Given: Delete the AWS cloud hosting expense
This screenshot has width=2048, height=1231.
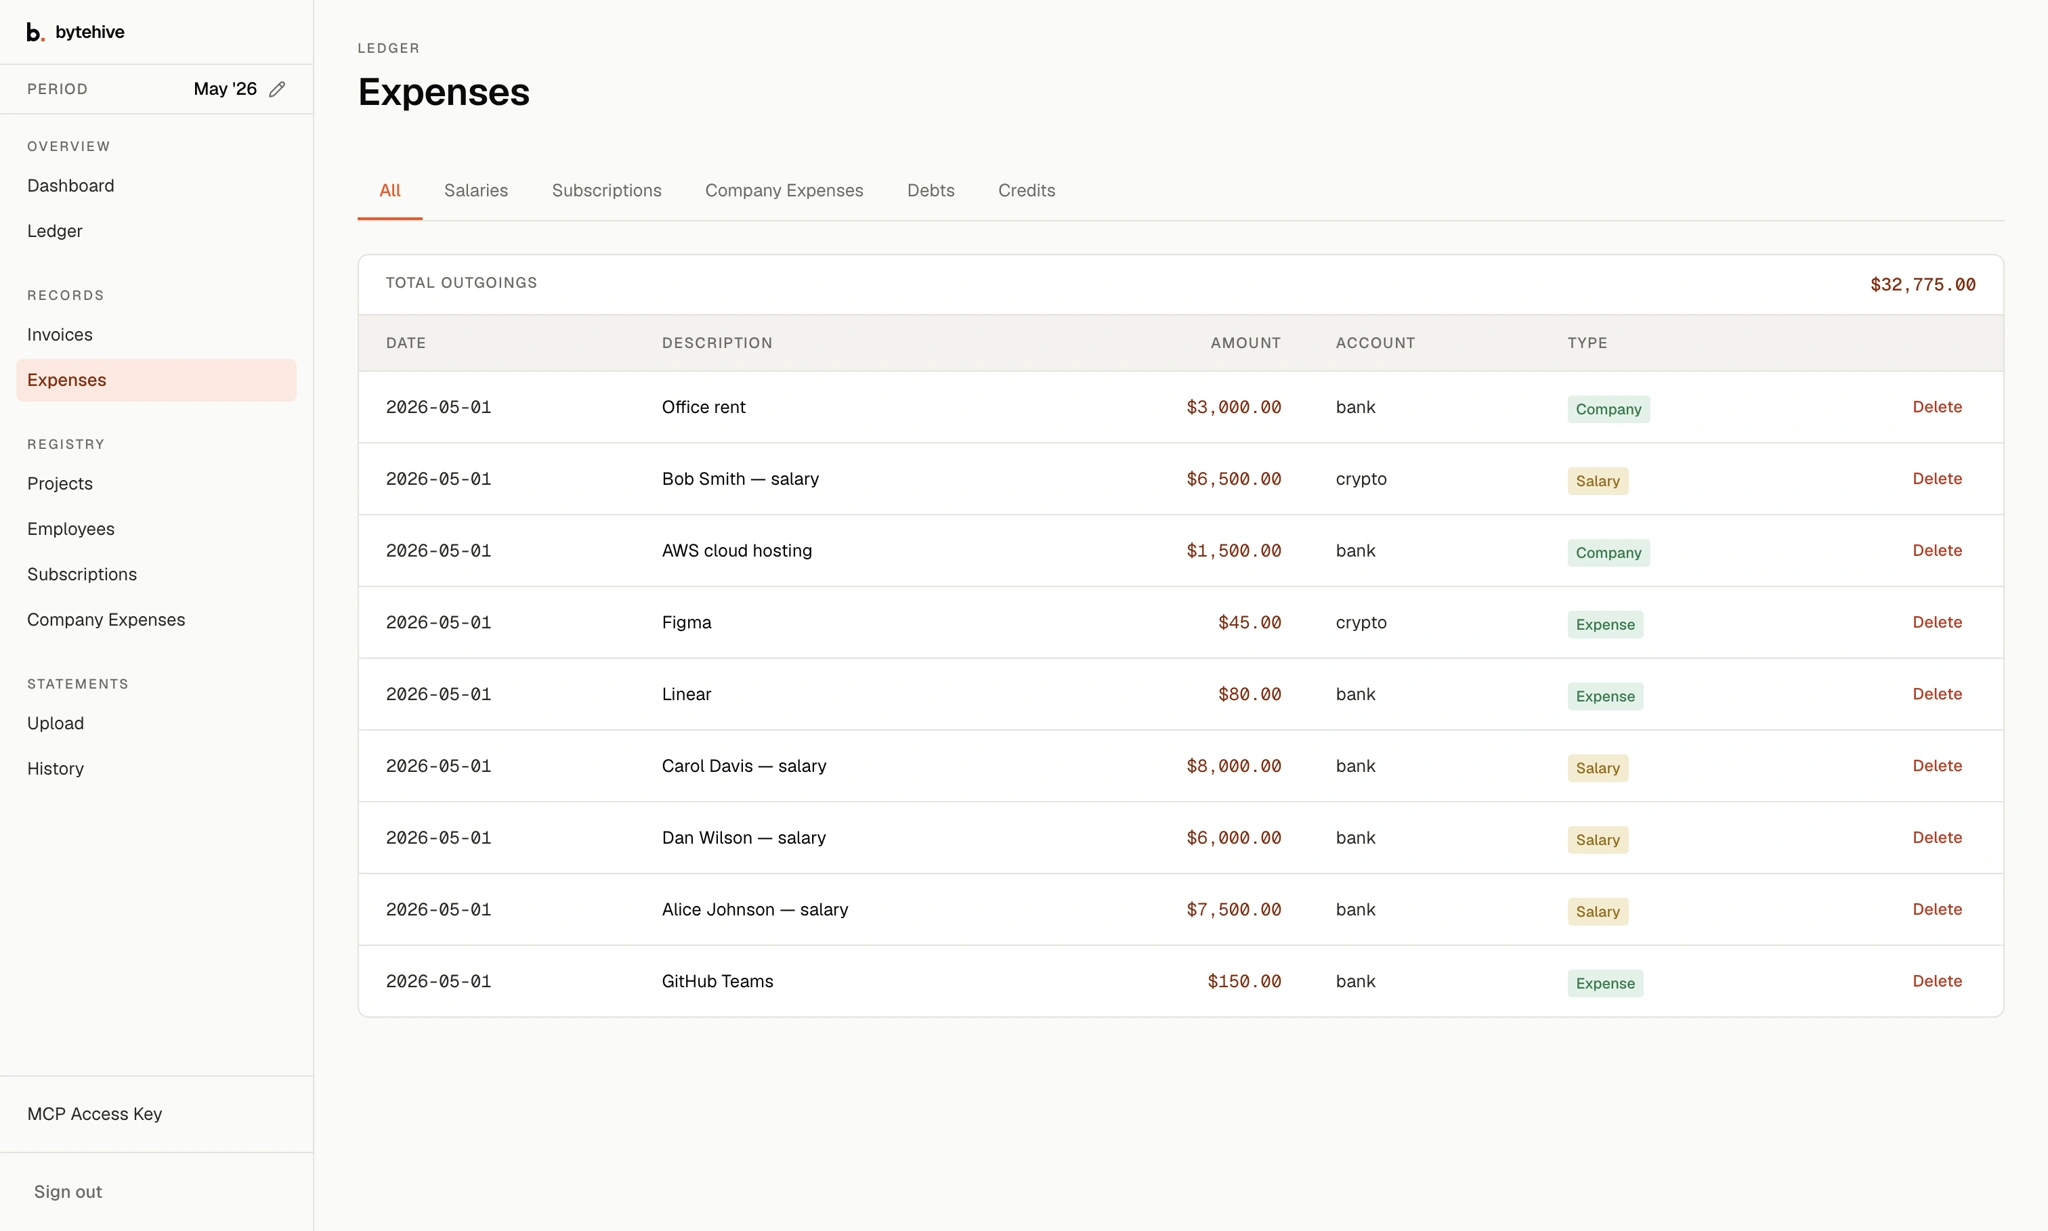Looking at the screenshot, I should coord(1937,551).
